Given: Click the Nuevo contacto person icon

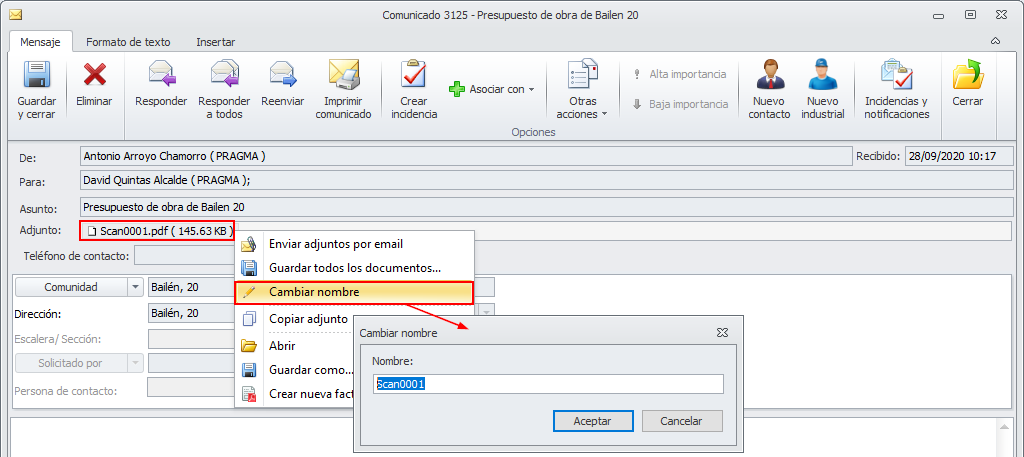Looking at the screenshot, I should pos(771,74).
